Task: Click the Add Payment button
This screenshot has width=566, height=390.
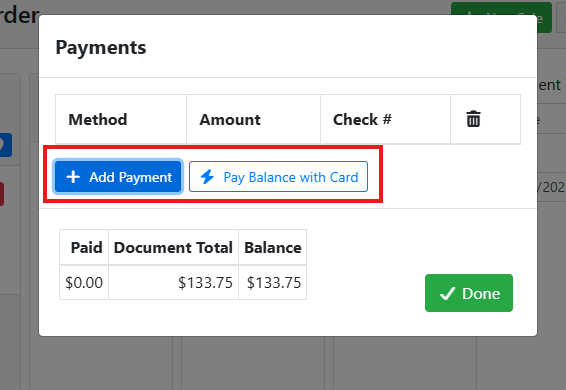Action: coord(118,177)
